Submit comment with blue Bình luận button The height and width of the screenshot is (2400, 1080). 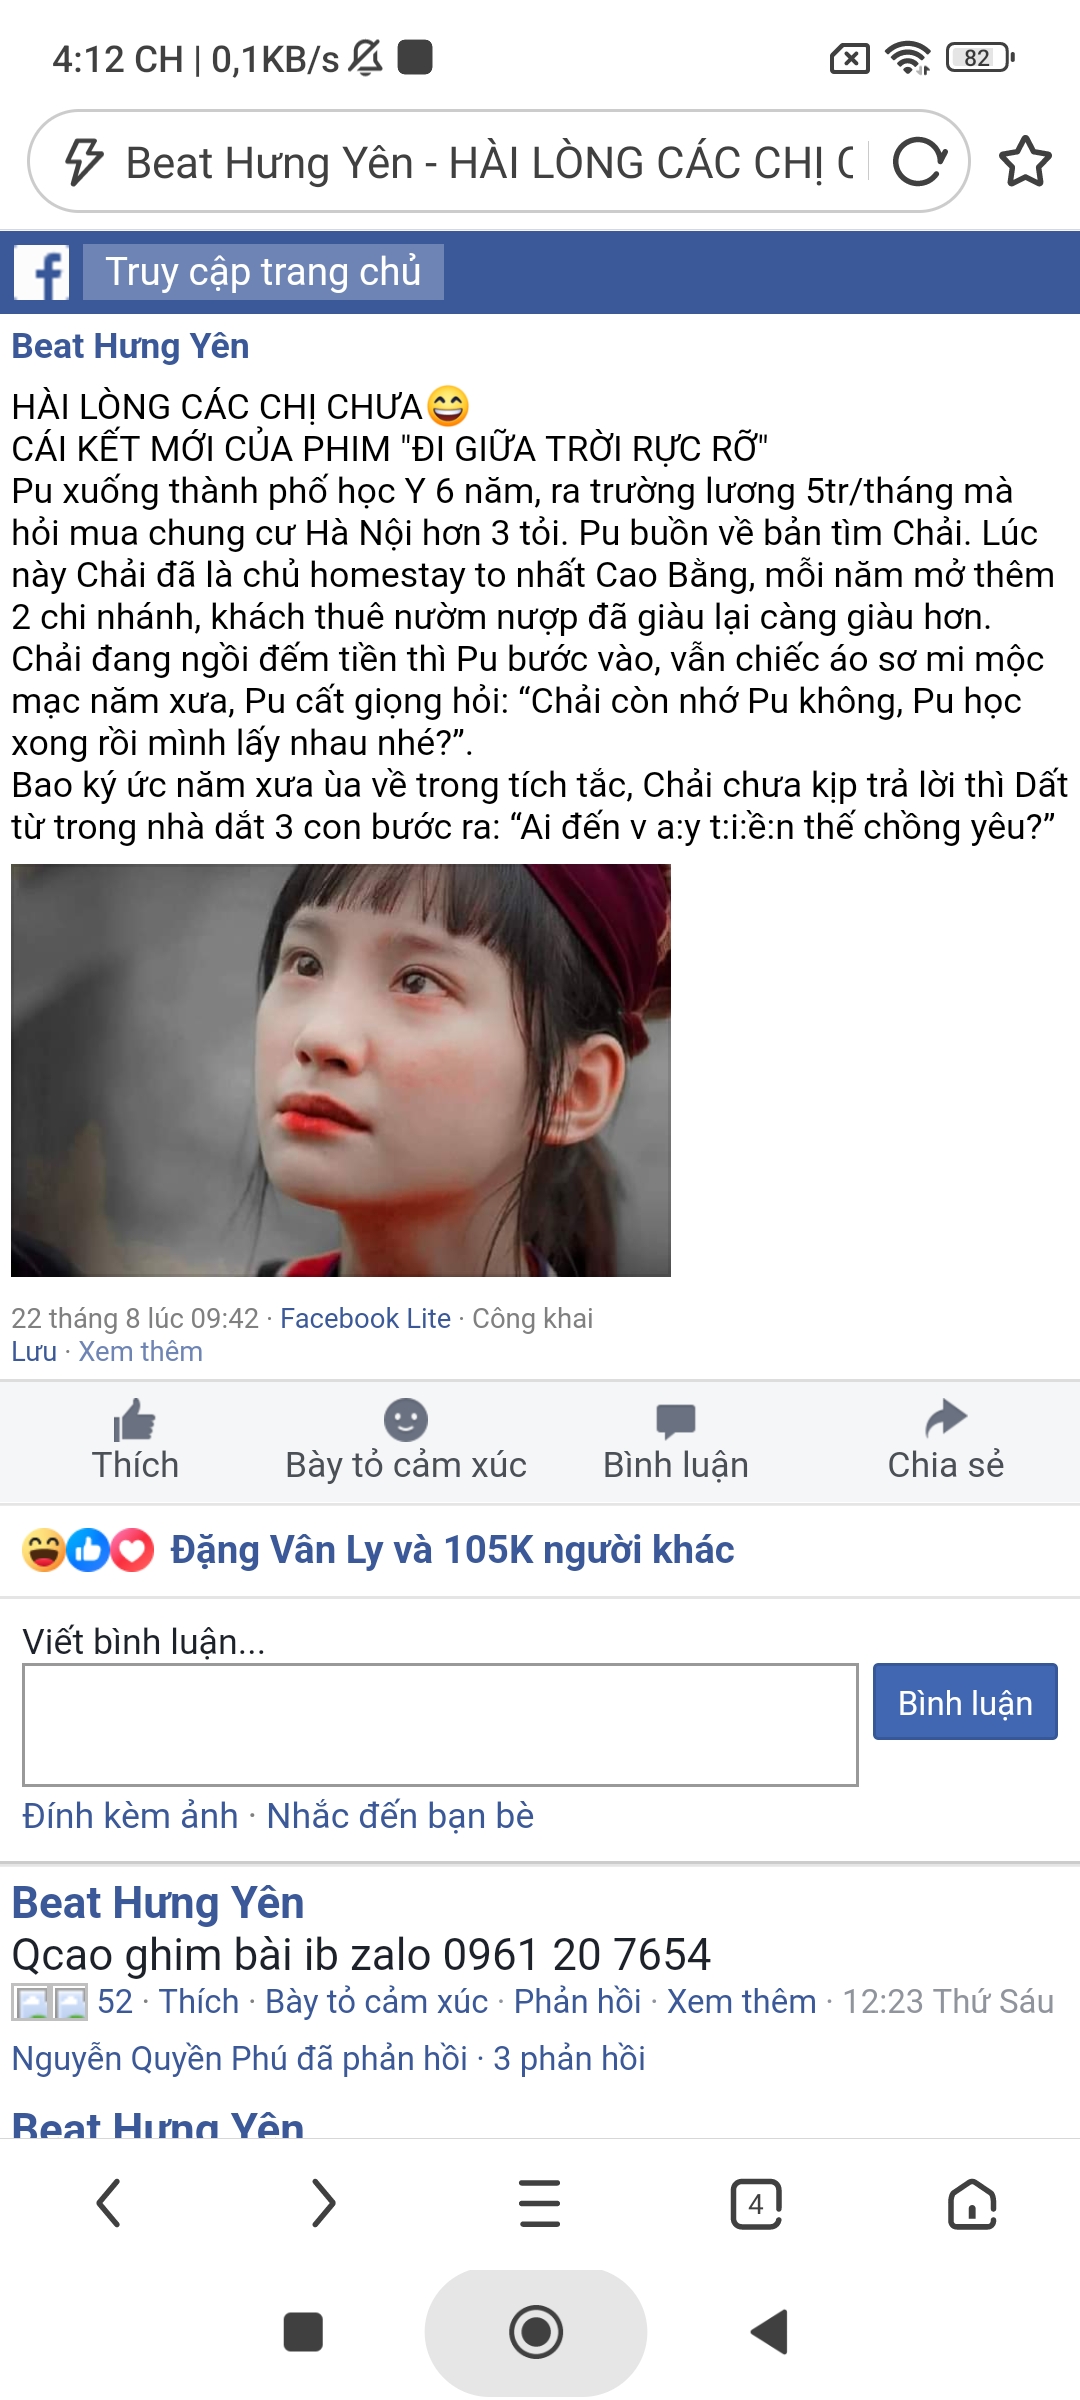pos(965,1702)
